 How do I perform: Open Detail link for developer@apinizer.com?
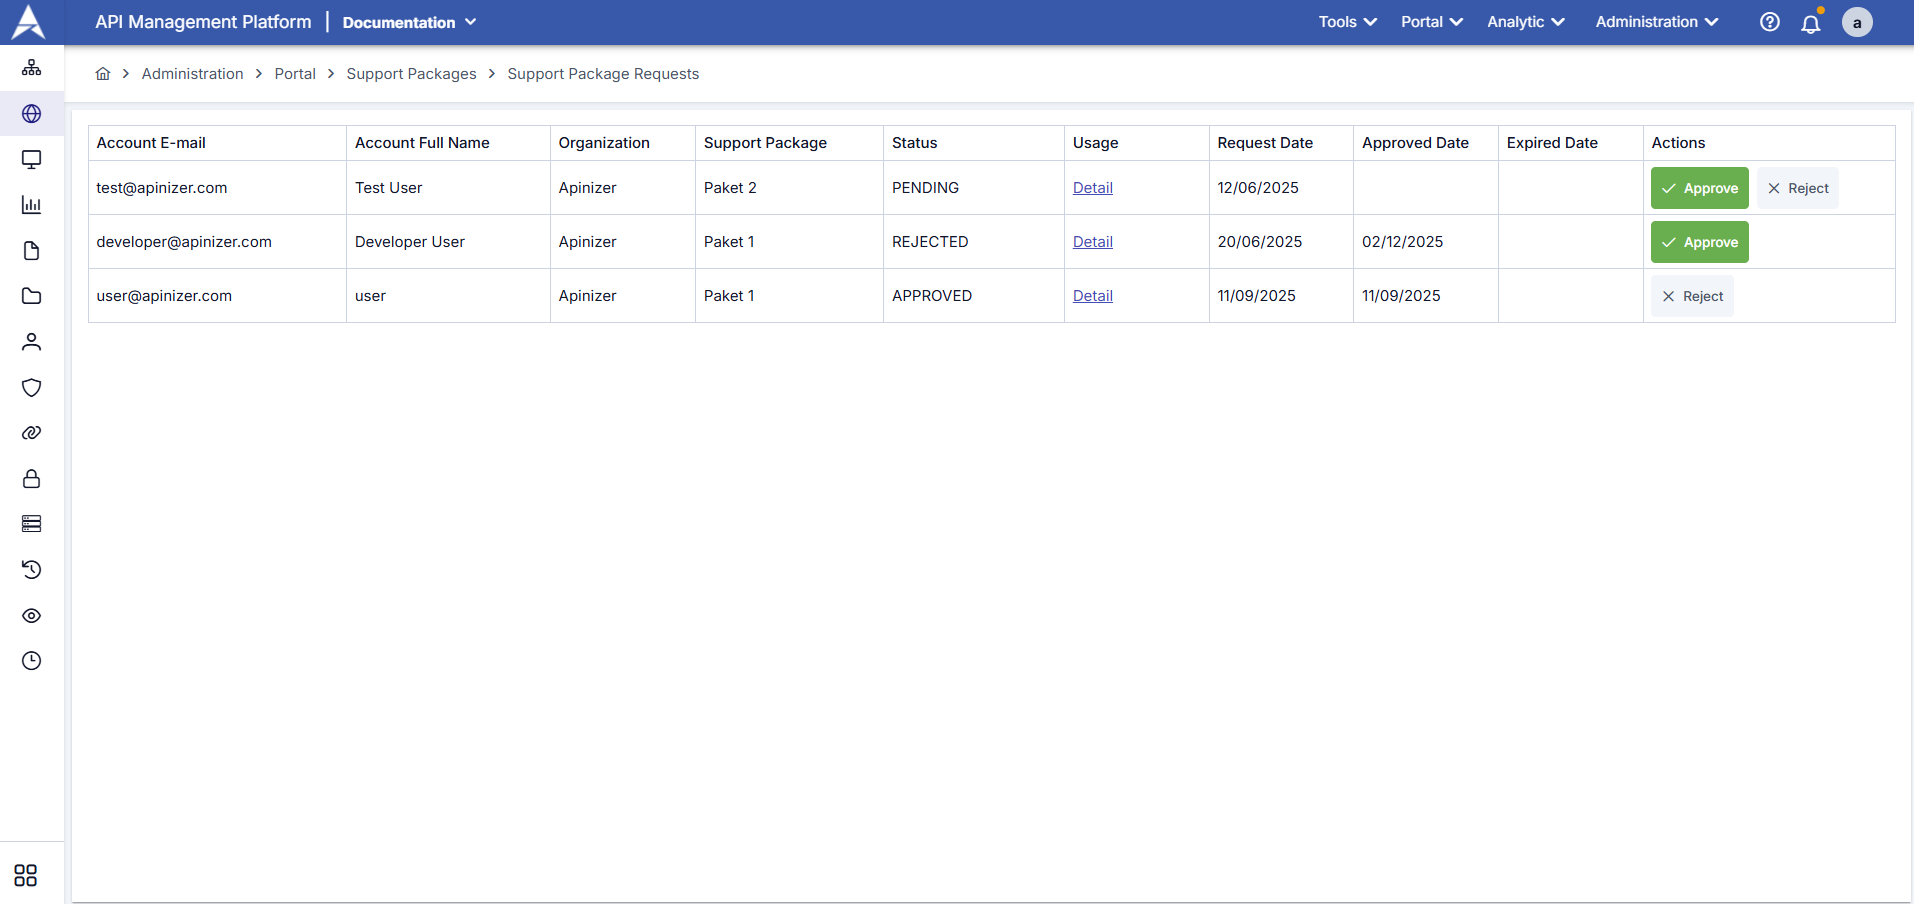(x=1092, y=242)
